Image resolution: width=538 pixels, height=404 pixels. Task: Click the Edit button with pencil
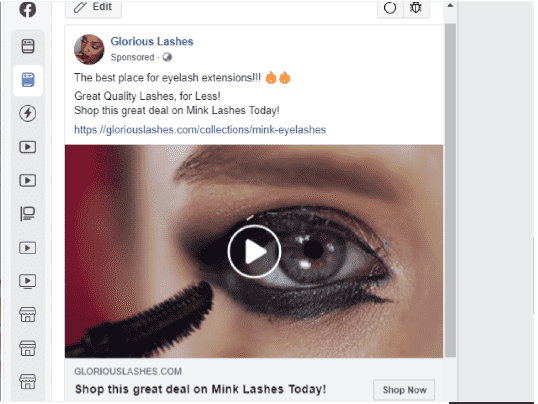tap(93, 8)
